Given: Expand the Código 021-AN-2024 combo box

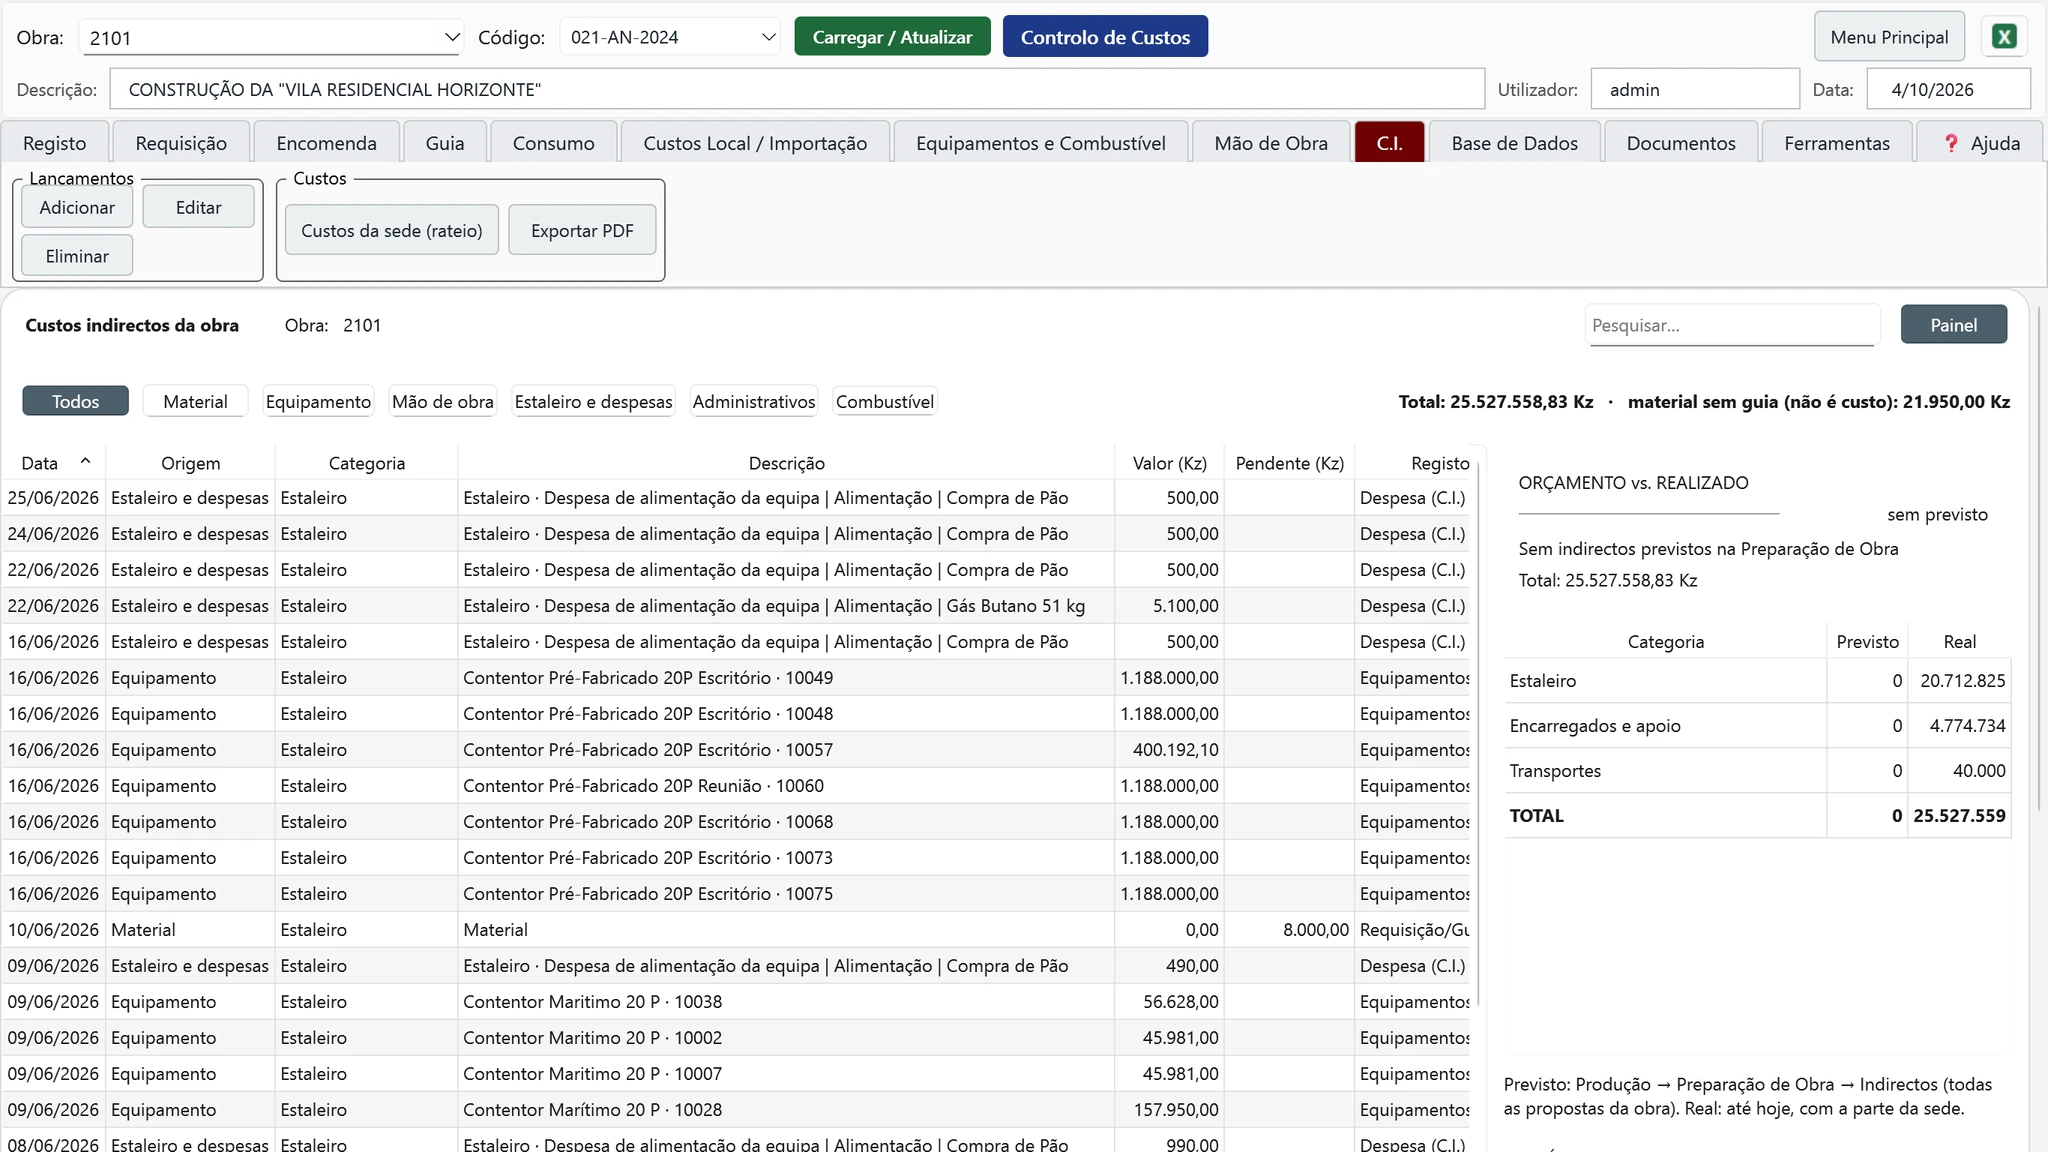Looking at the screenshot, I should 670,37.
